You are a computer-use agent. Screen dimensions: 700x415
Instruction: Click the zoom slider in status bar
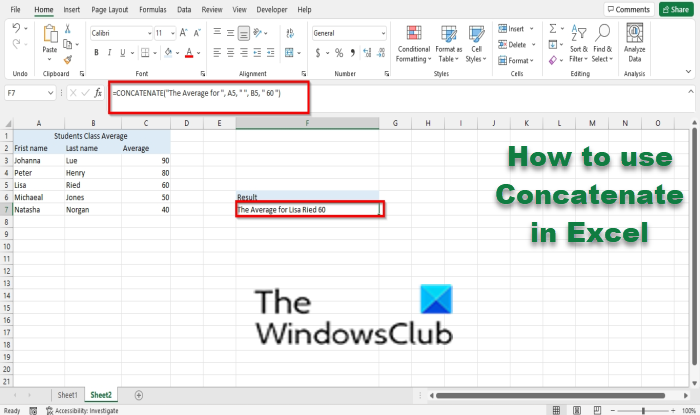coord(643,411)
